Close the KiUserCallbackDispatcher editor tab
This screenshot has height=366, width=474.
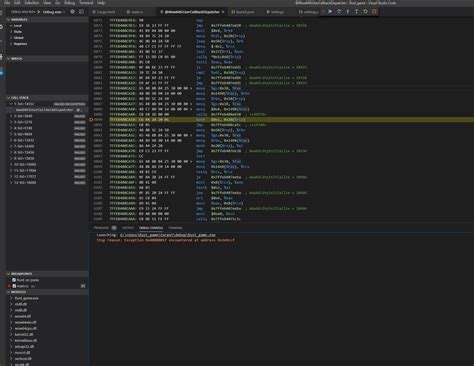223,12
